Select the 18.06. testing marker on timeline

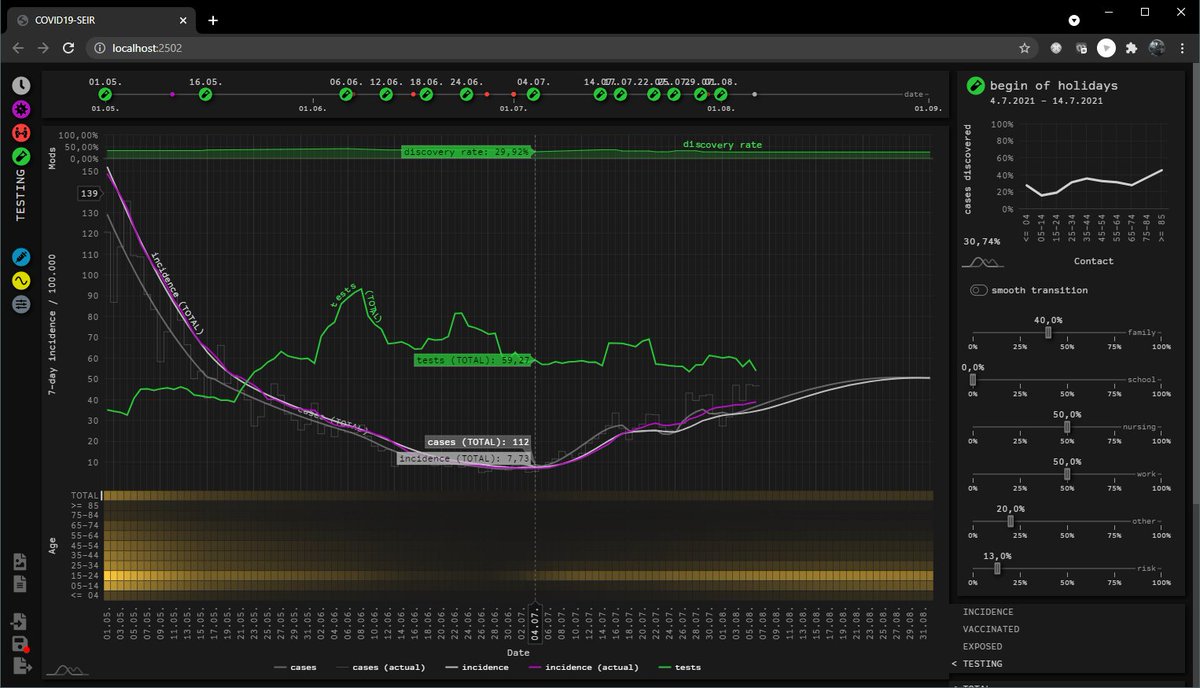426,95
